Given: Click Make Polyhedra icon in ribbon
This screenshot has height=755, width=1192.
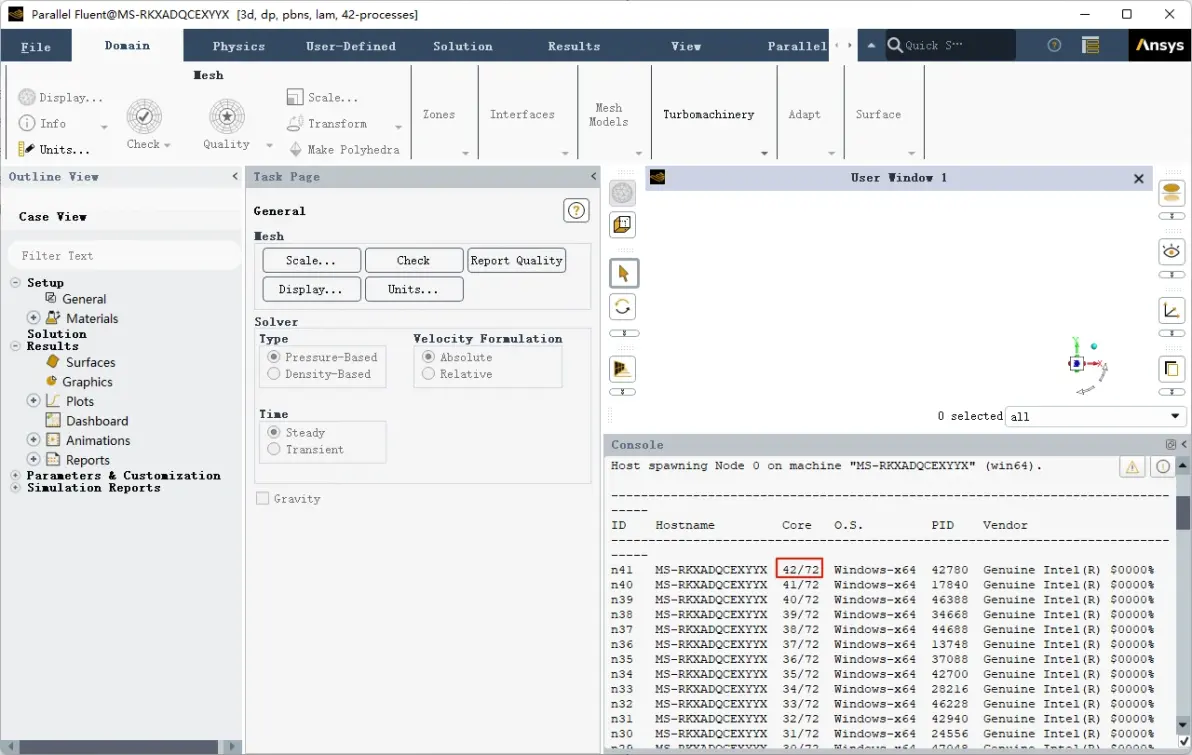Looking at the screenshot, I should pyautogui.click(x=296, y=150).
